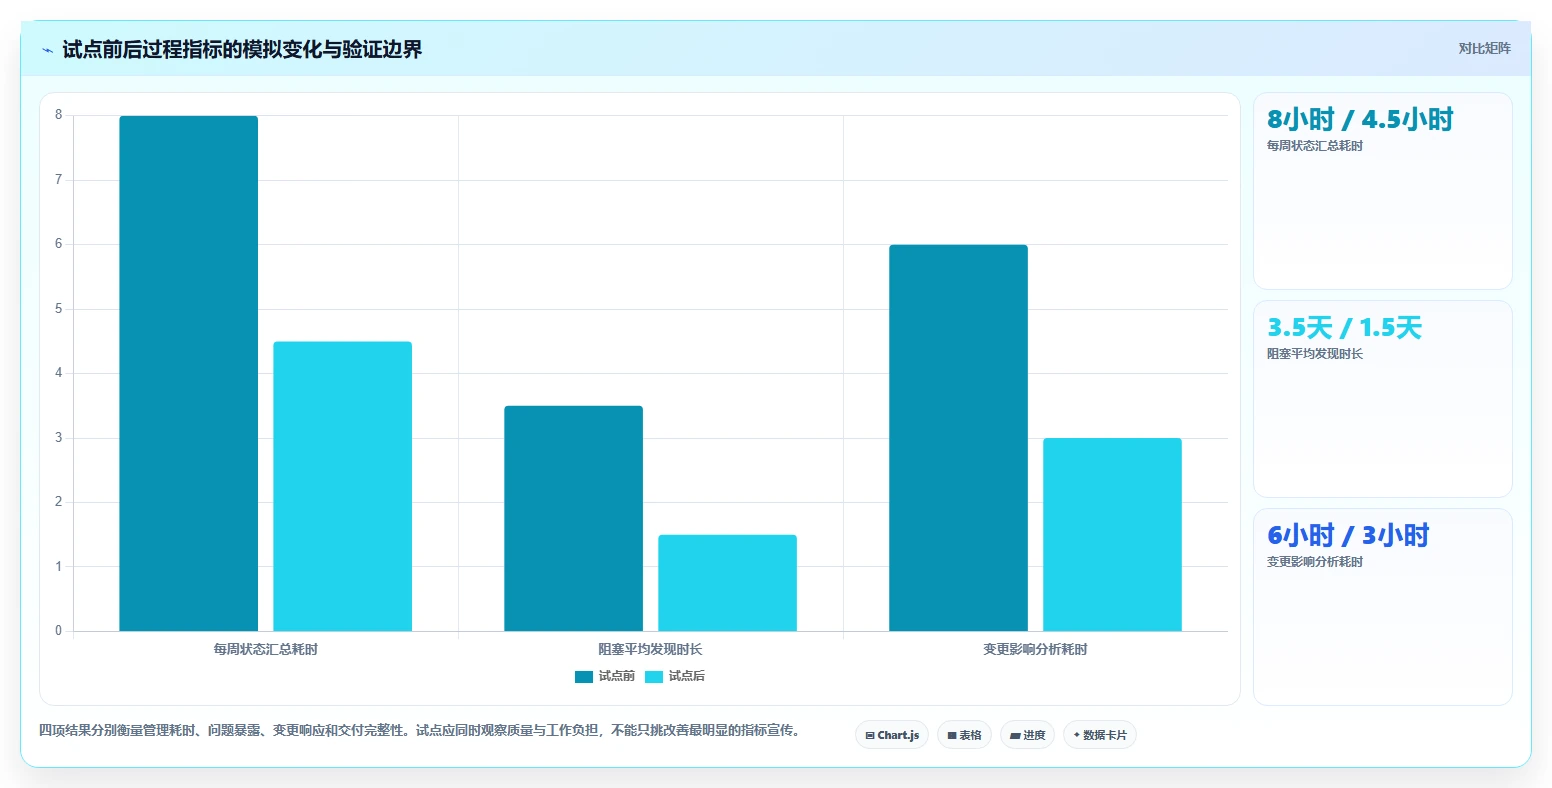Click the 试点前 bar for 阻塞平均发现时长

click(x=574, y=518)
